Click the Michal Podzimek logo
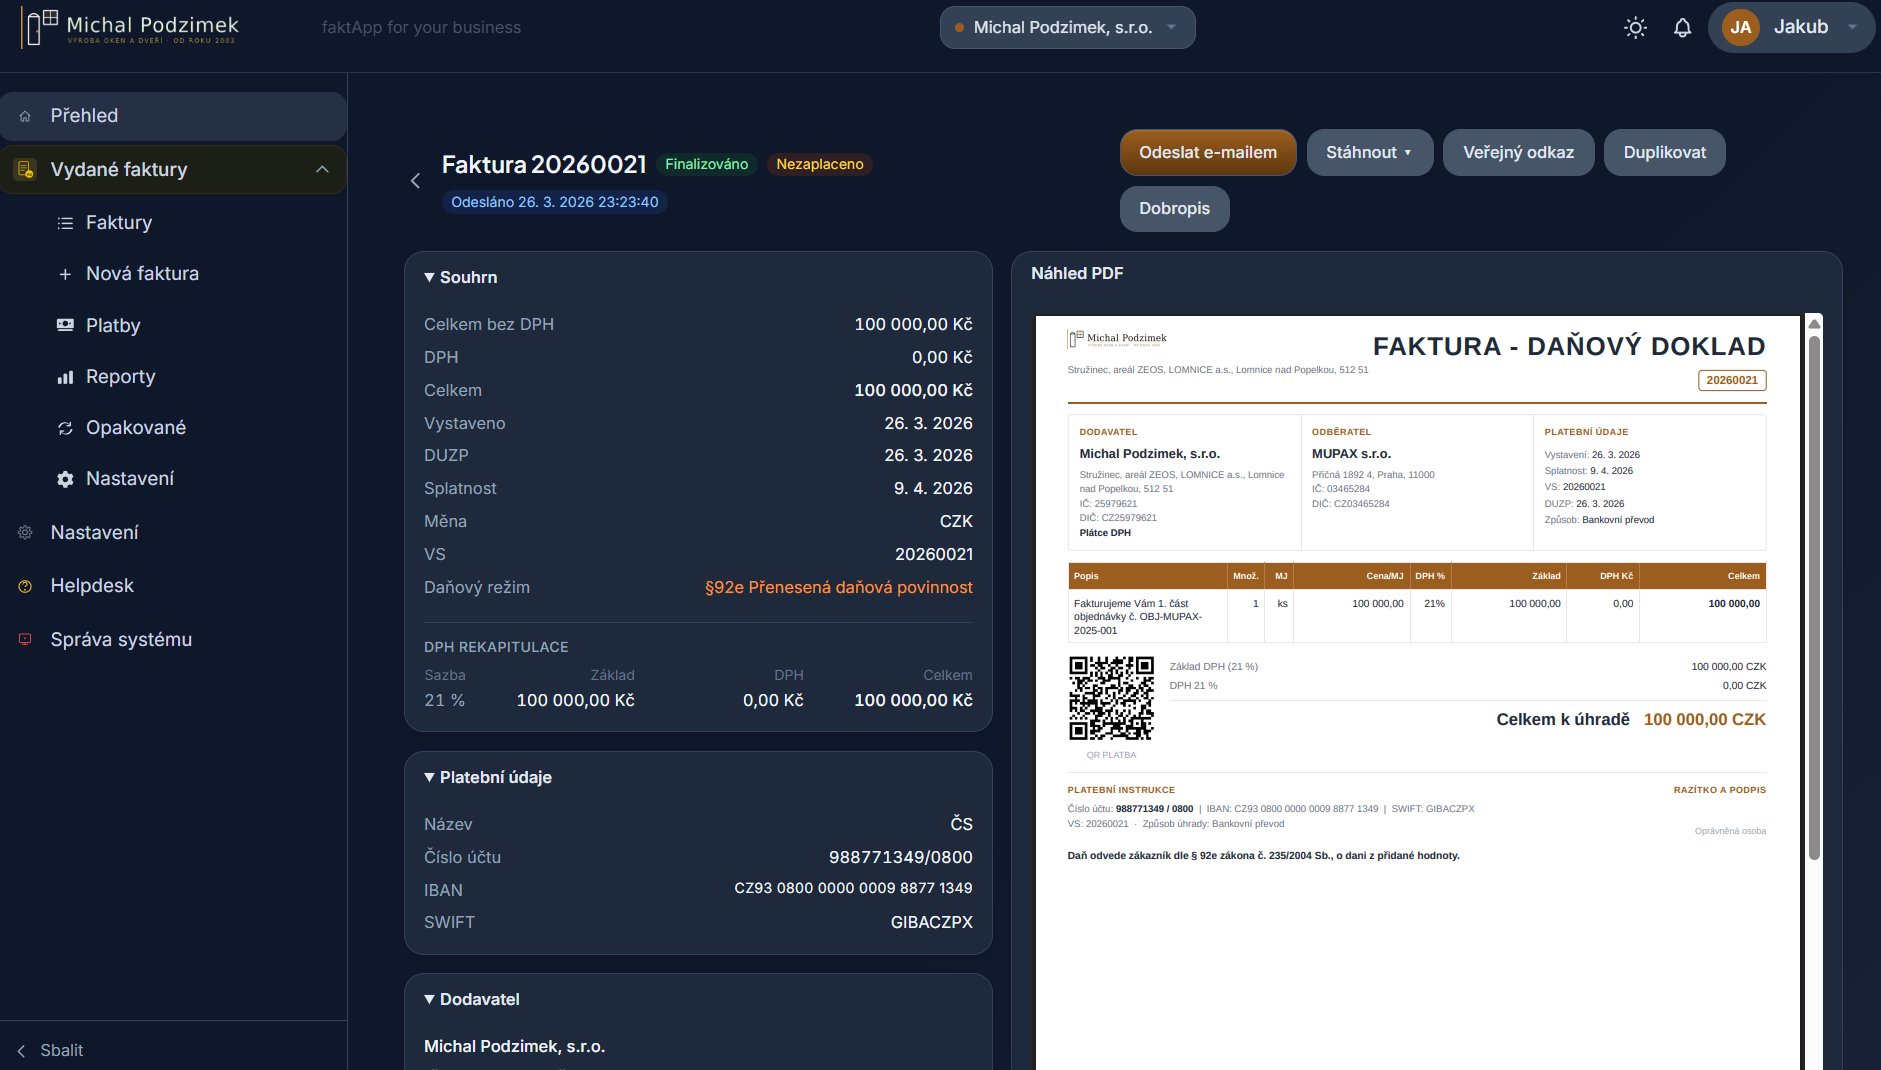Viewport: 1881px width, 1070px height. 130,28
